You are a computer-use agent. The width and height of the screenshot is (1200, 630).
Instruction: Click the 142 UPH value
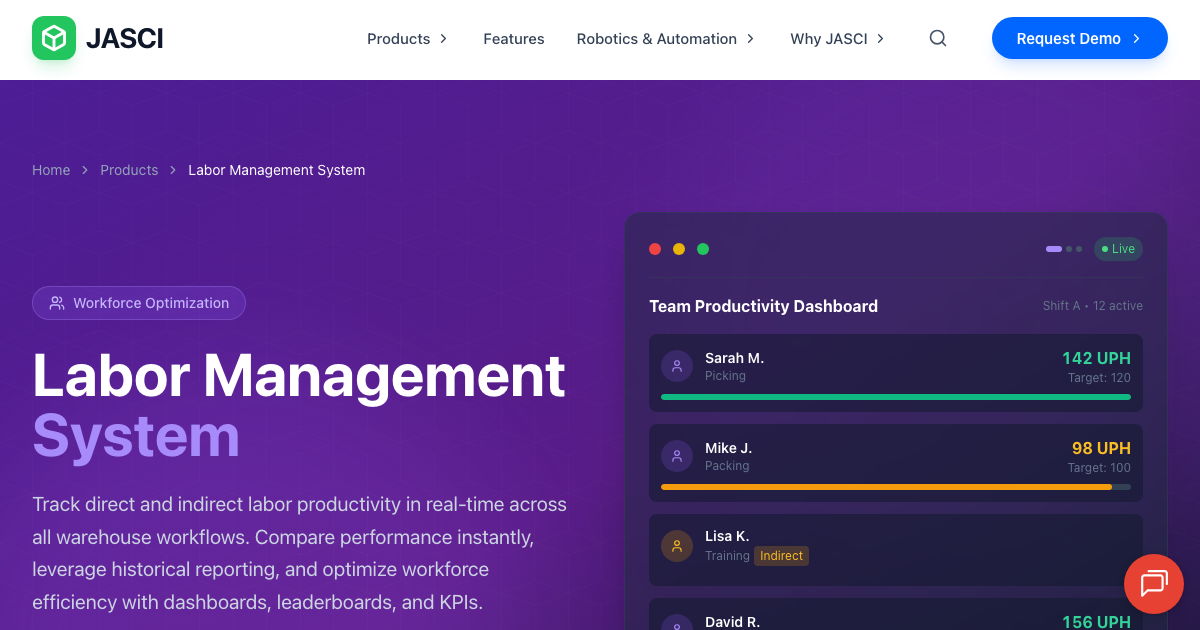coord(1096,358)
